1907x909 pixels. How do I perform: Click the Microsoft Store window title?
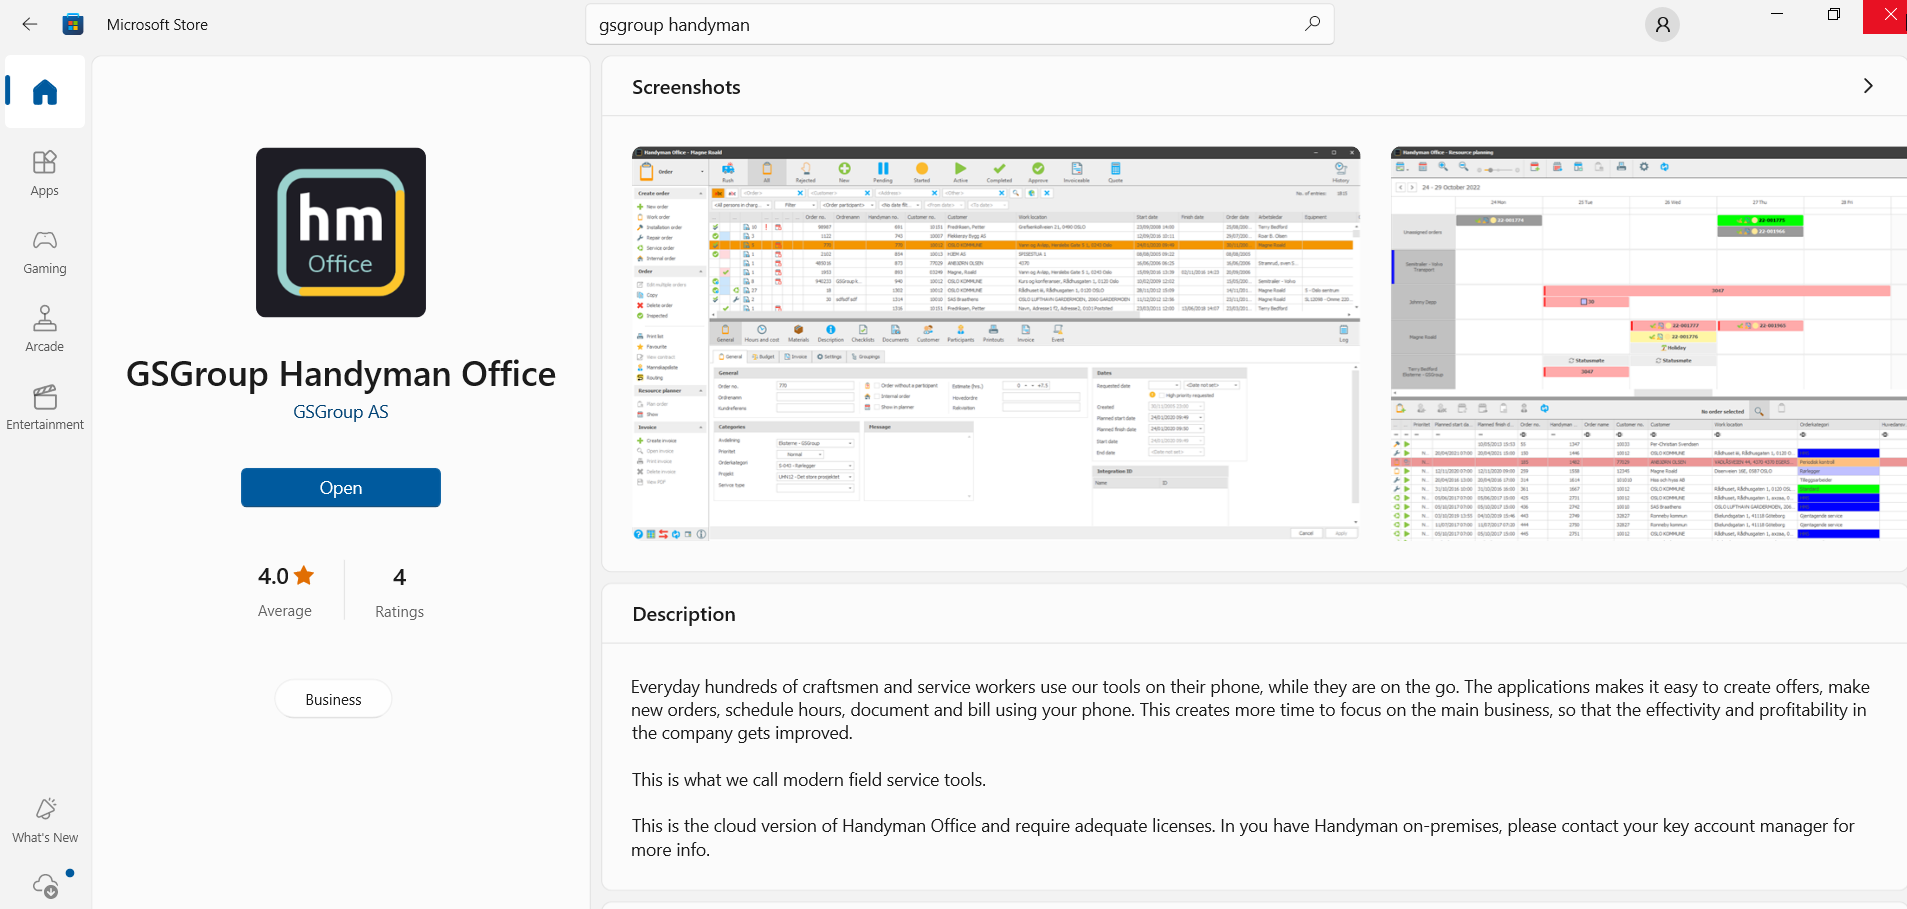(x=157, y=25)
